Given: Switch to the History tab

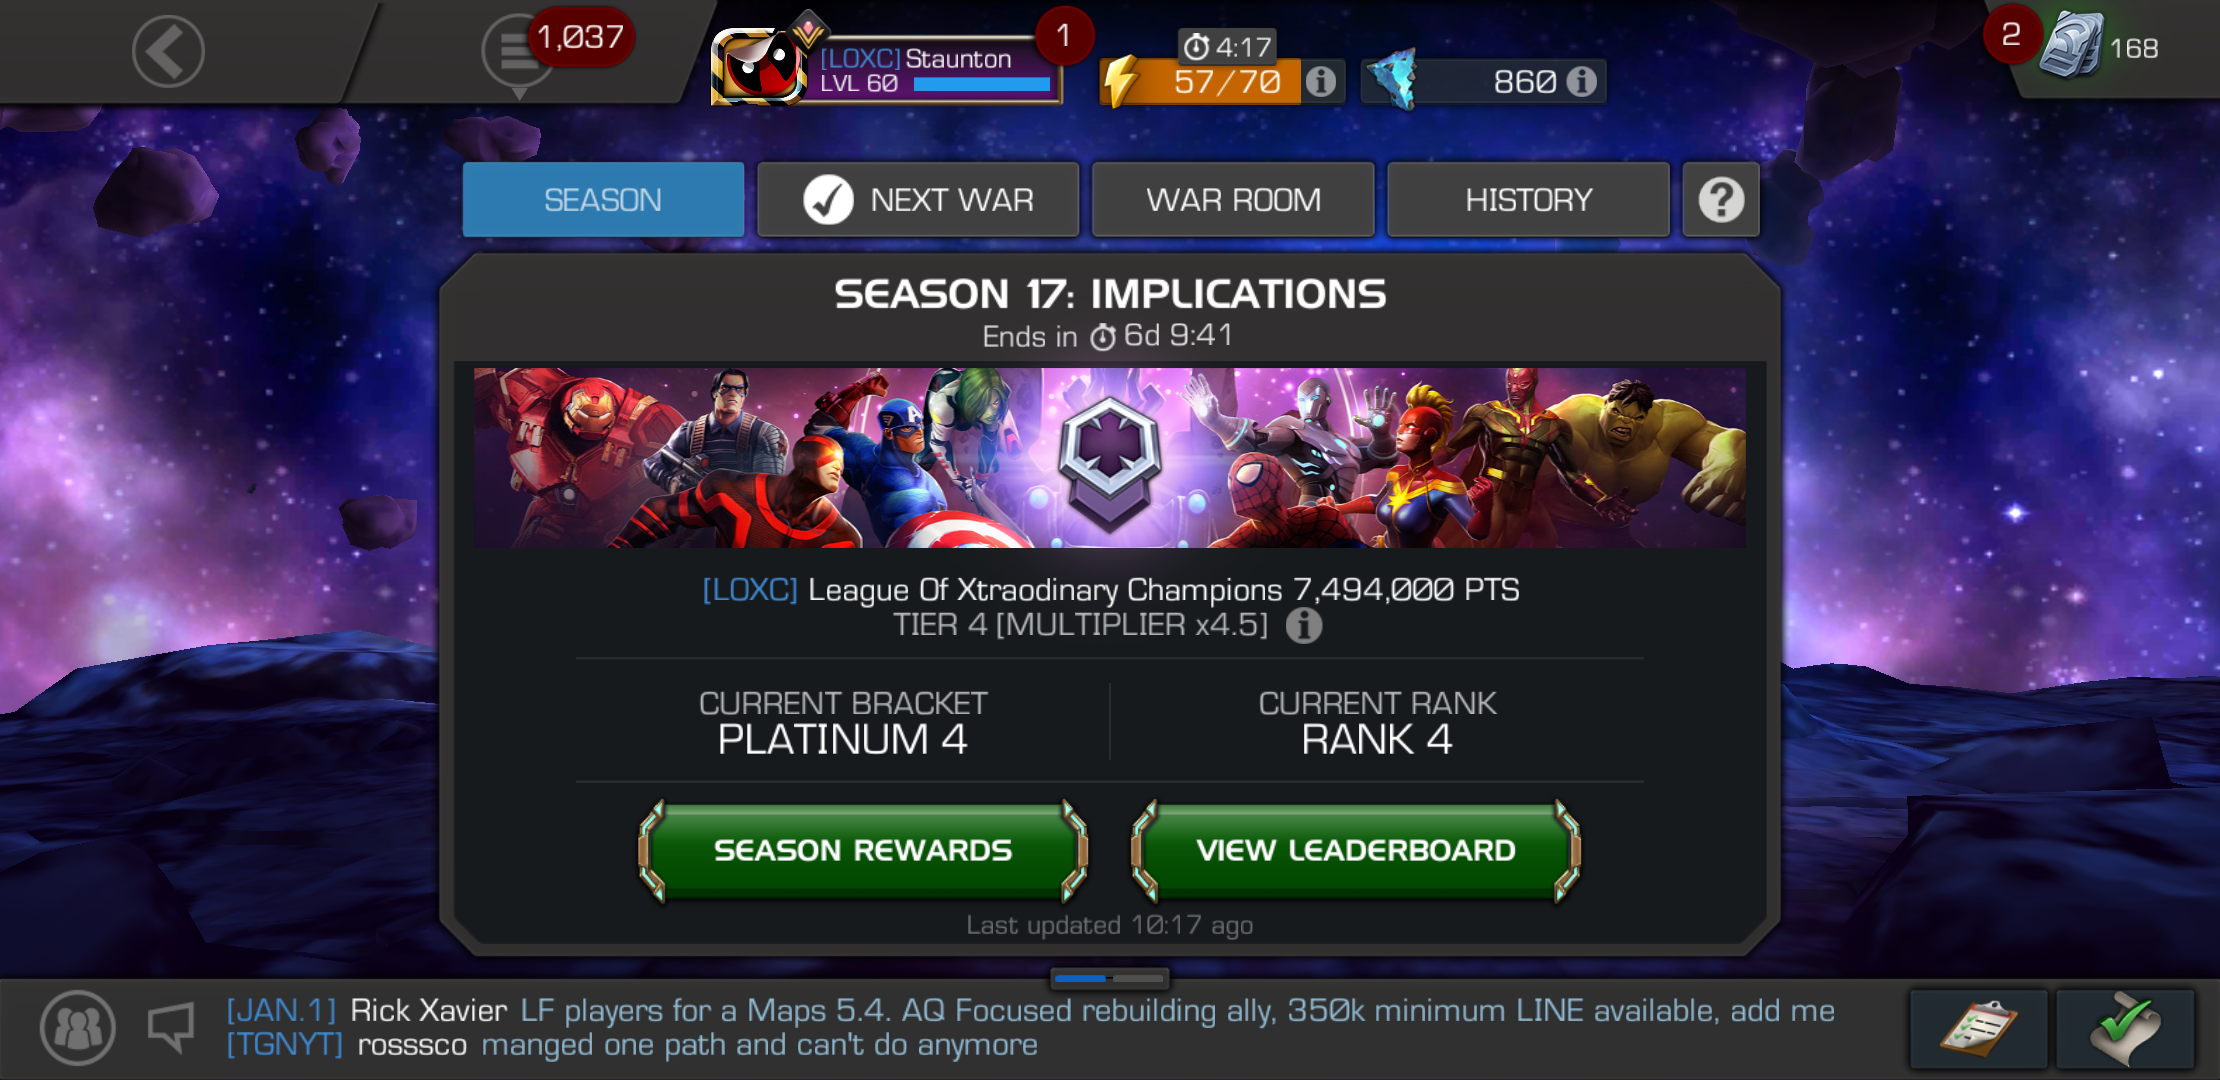Looking at the screenshot, I should coord(1528,200).
